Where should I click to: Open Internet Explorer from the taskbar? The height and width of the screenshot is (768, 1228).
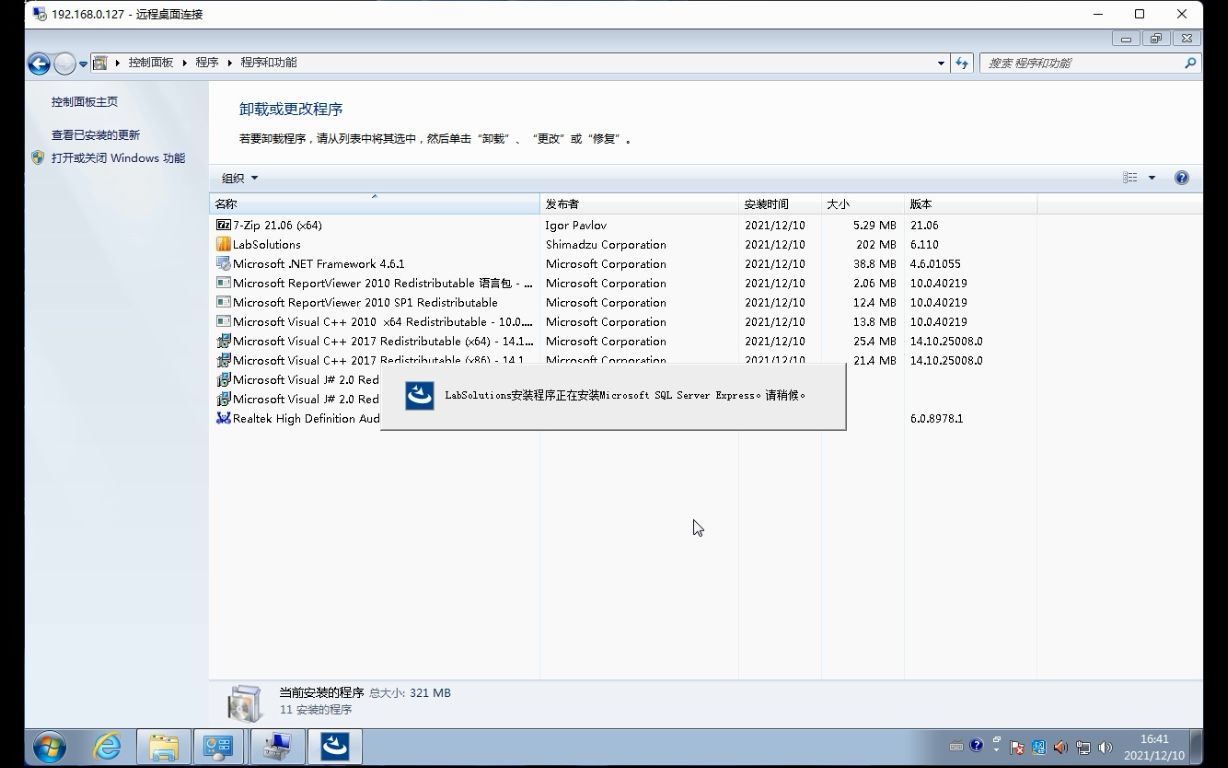tap(106, 746)
